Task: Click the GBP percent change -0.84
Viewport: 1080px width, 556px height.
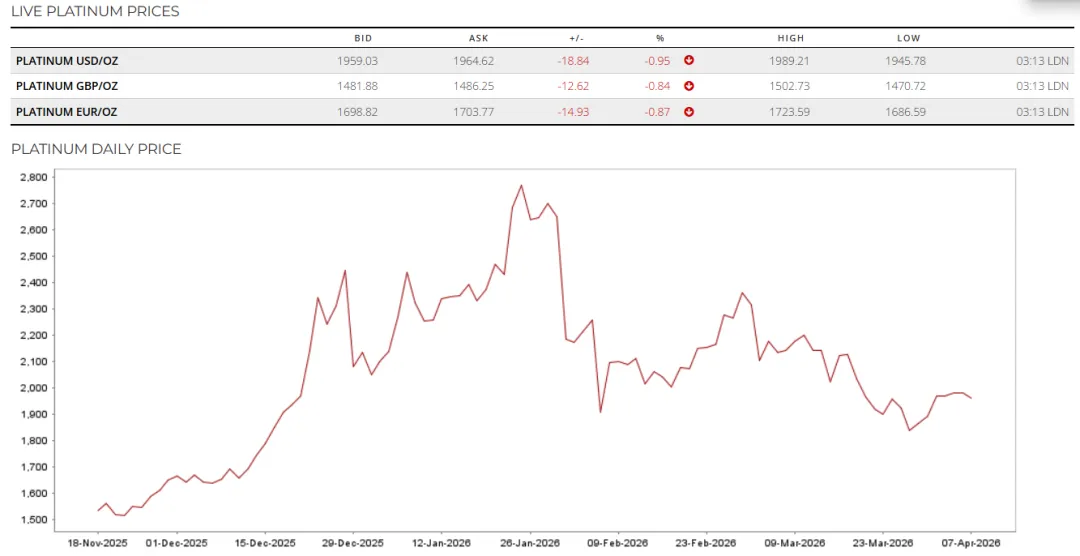Action: point(657,86)
